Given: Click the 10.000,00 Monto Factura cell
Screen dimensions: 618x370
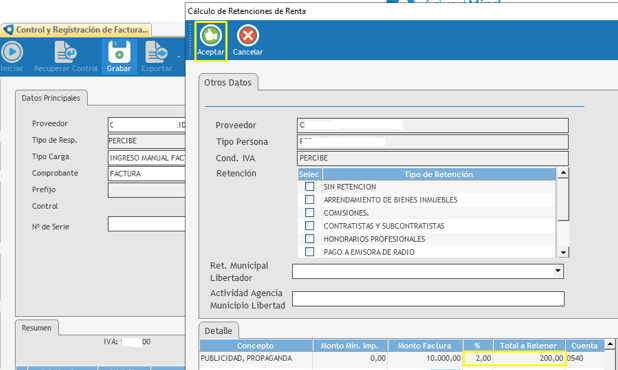Looking at the screenshot, I should click(424, 358).
